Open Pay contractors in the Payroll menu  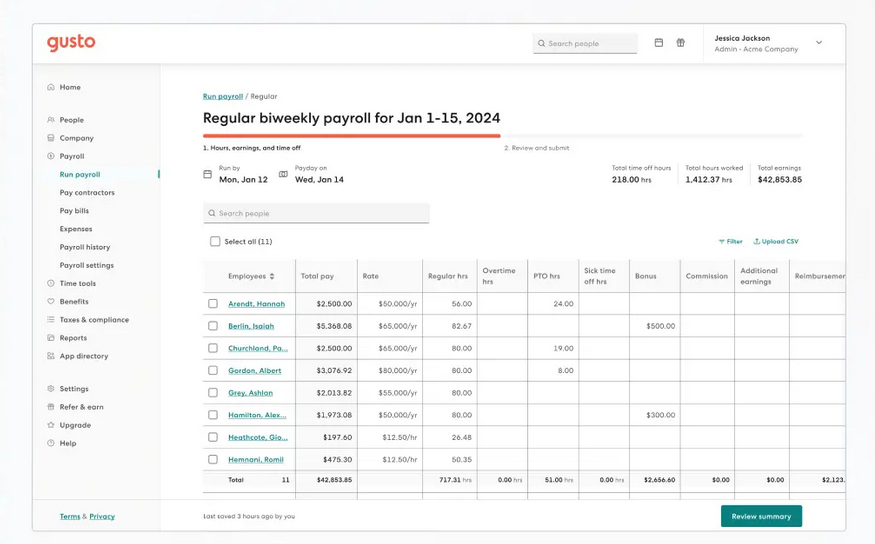pyautogui.click(x=87, y=193)
